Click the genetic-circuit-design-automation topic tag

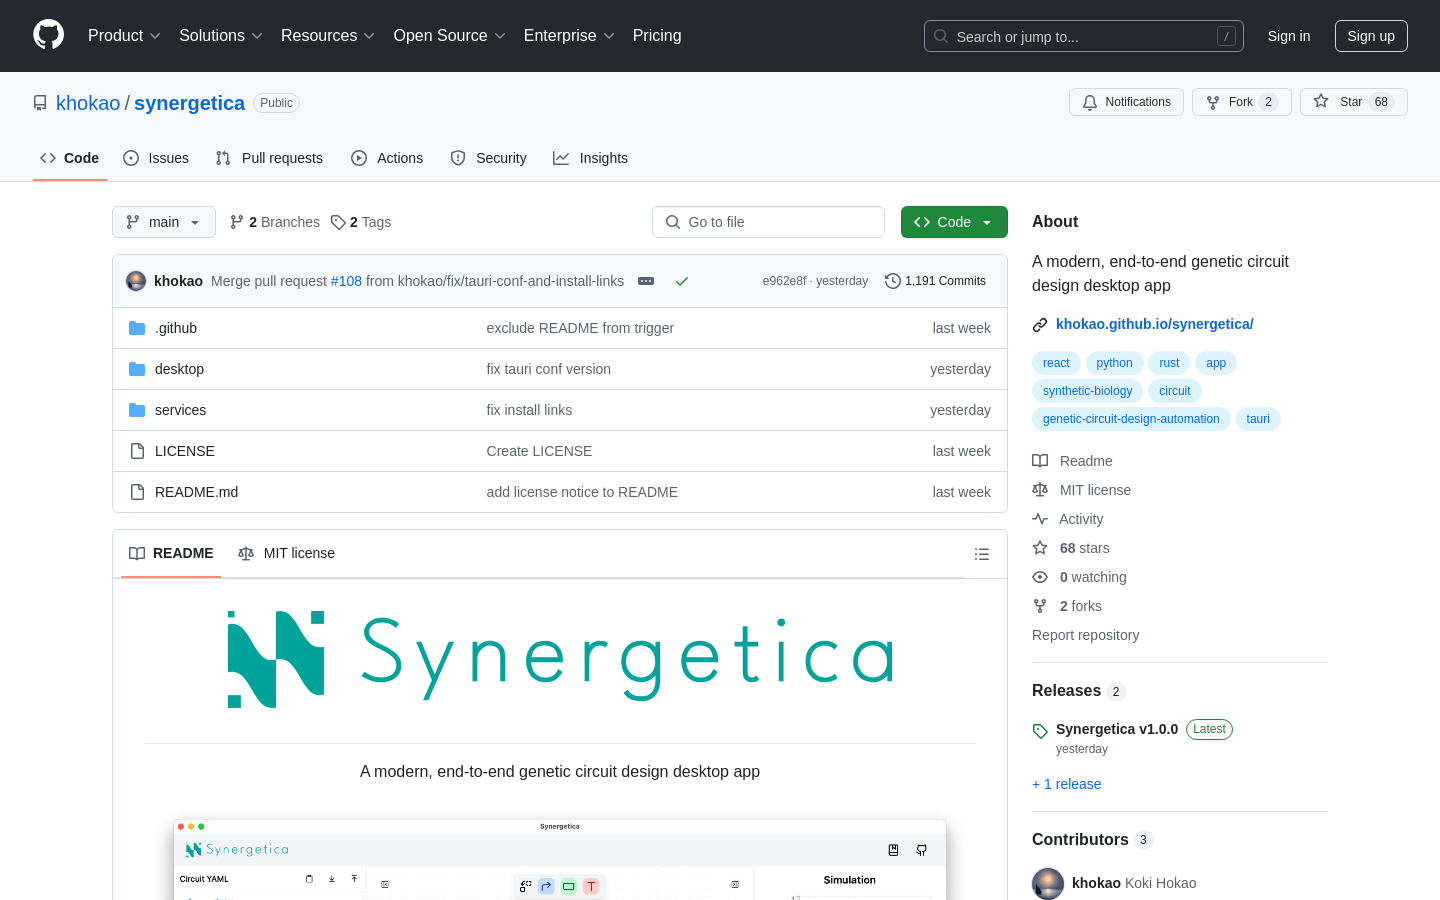point(1131,419)
